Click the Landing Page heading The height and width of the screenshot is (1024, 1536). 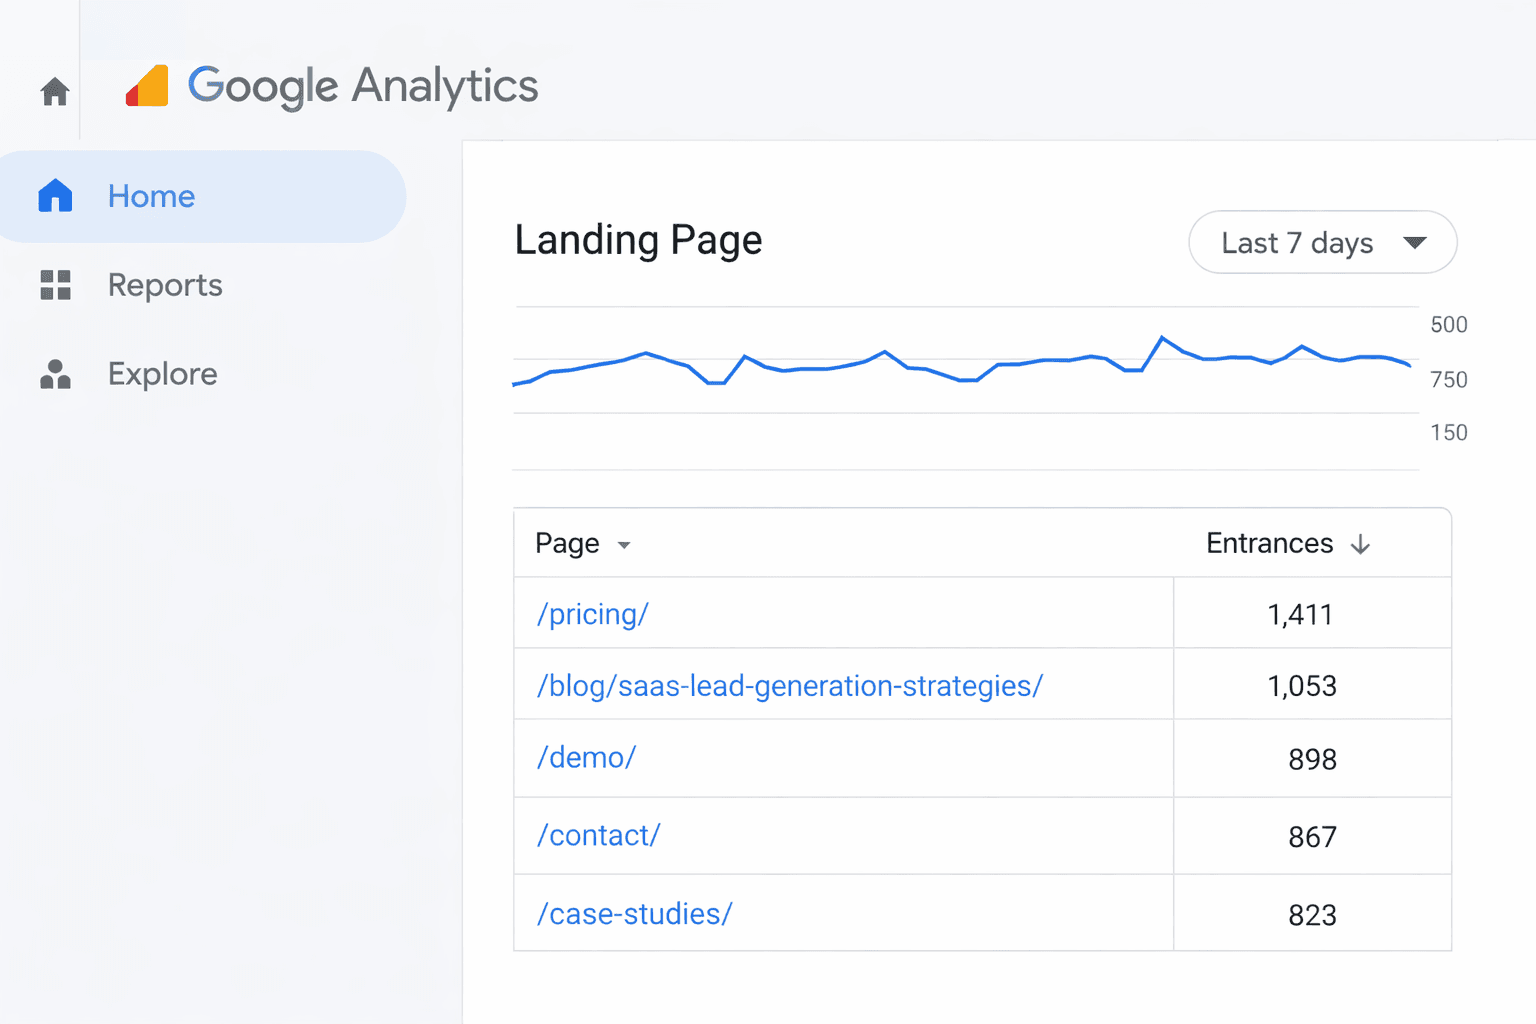point(638,240)
